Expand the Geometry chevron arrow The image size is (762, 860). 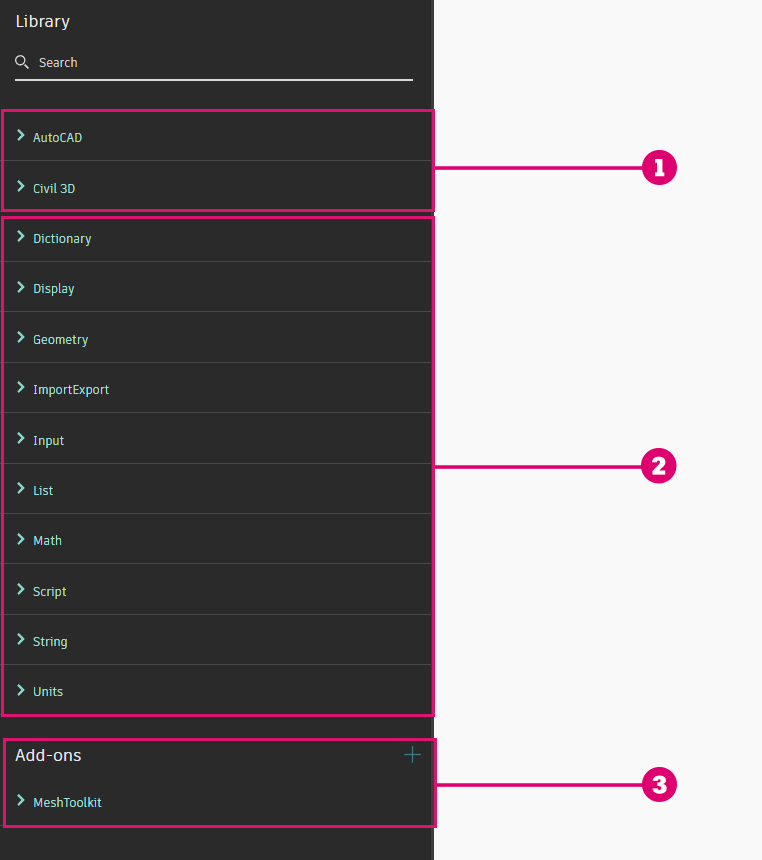[x=21, y=339]
